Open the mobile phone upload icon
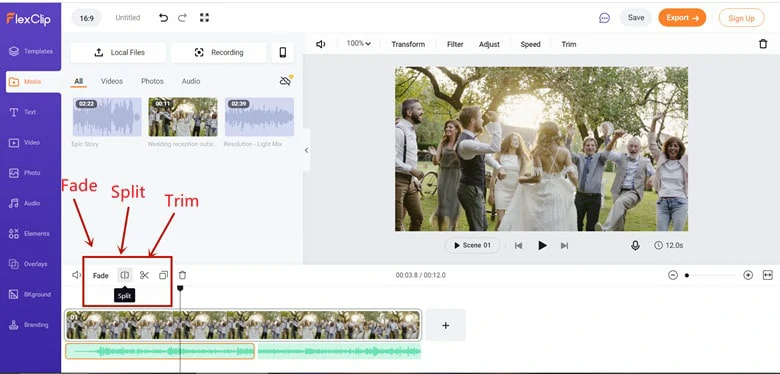This screenshot has height=374, width=780. [x=283, y=53]
